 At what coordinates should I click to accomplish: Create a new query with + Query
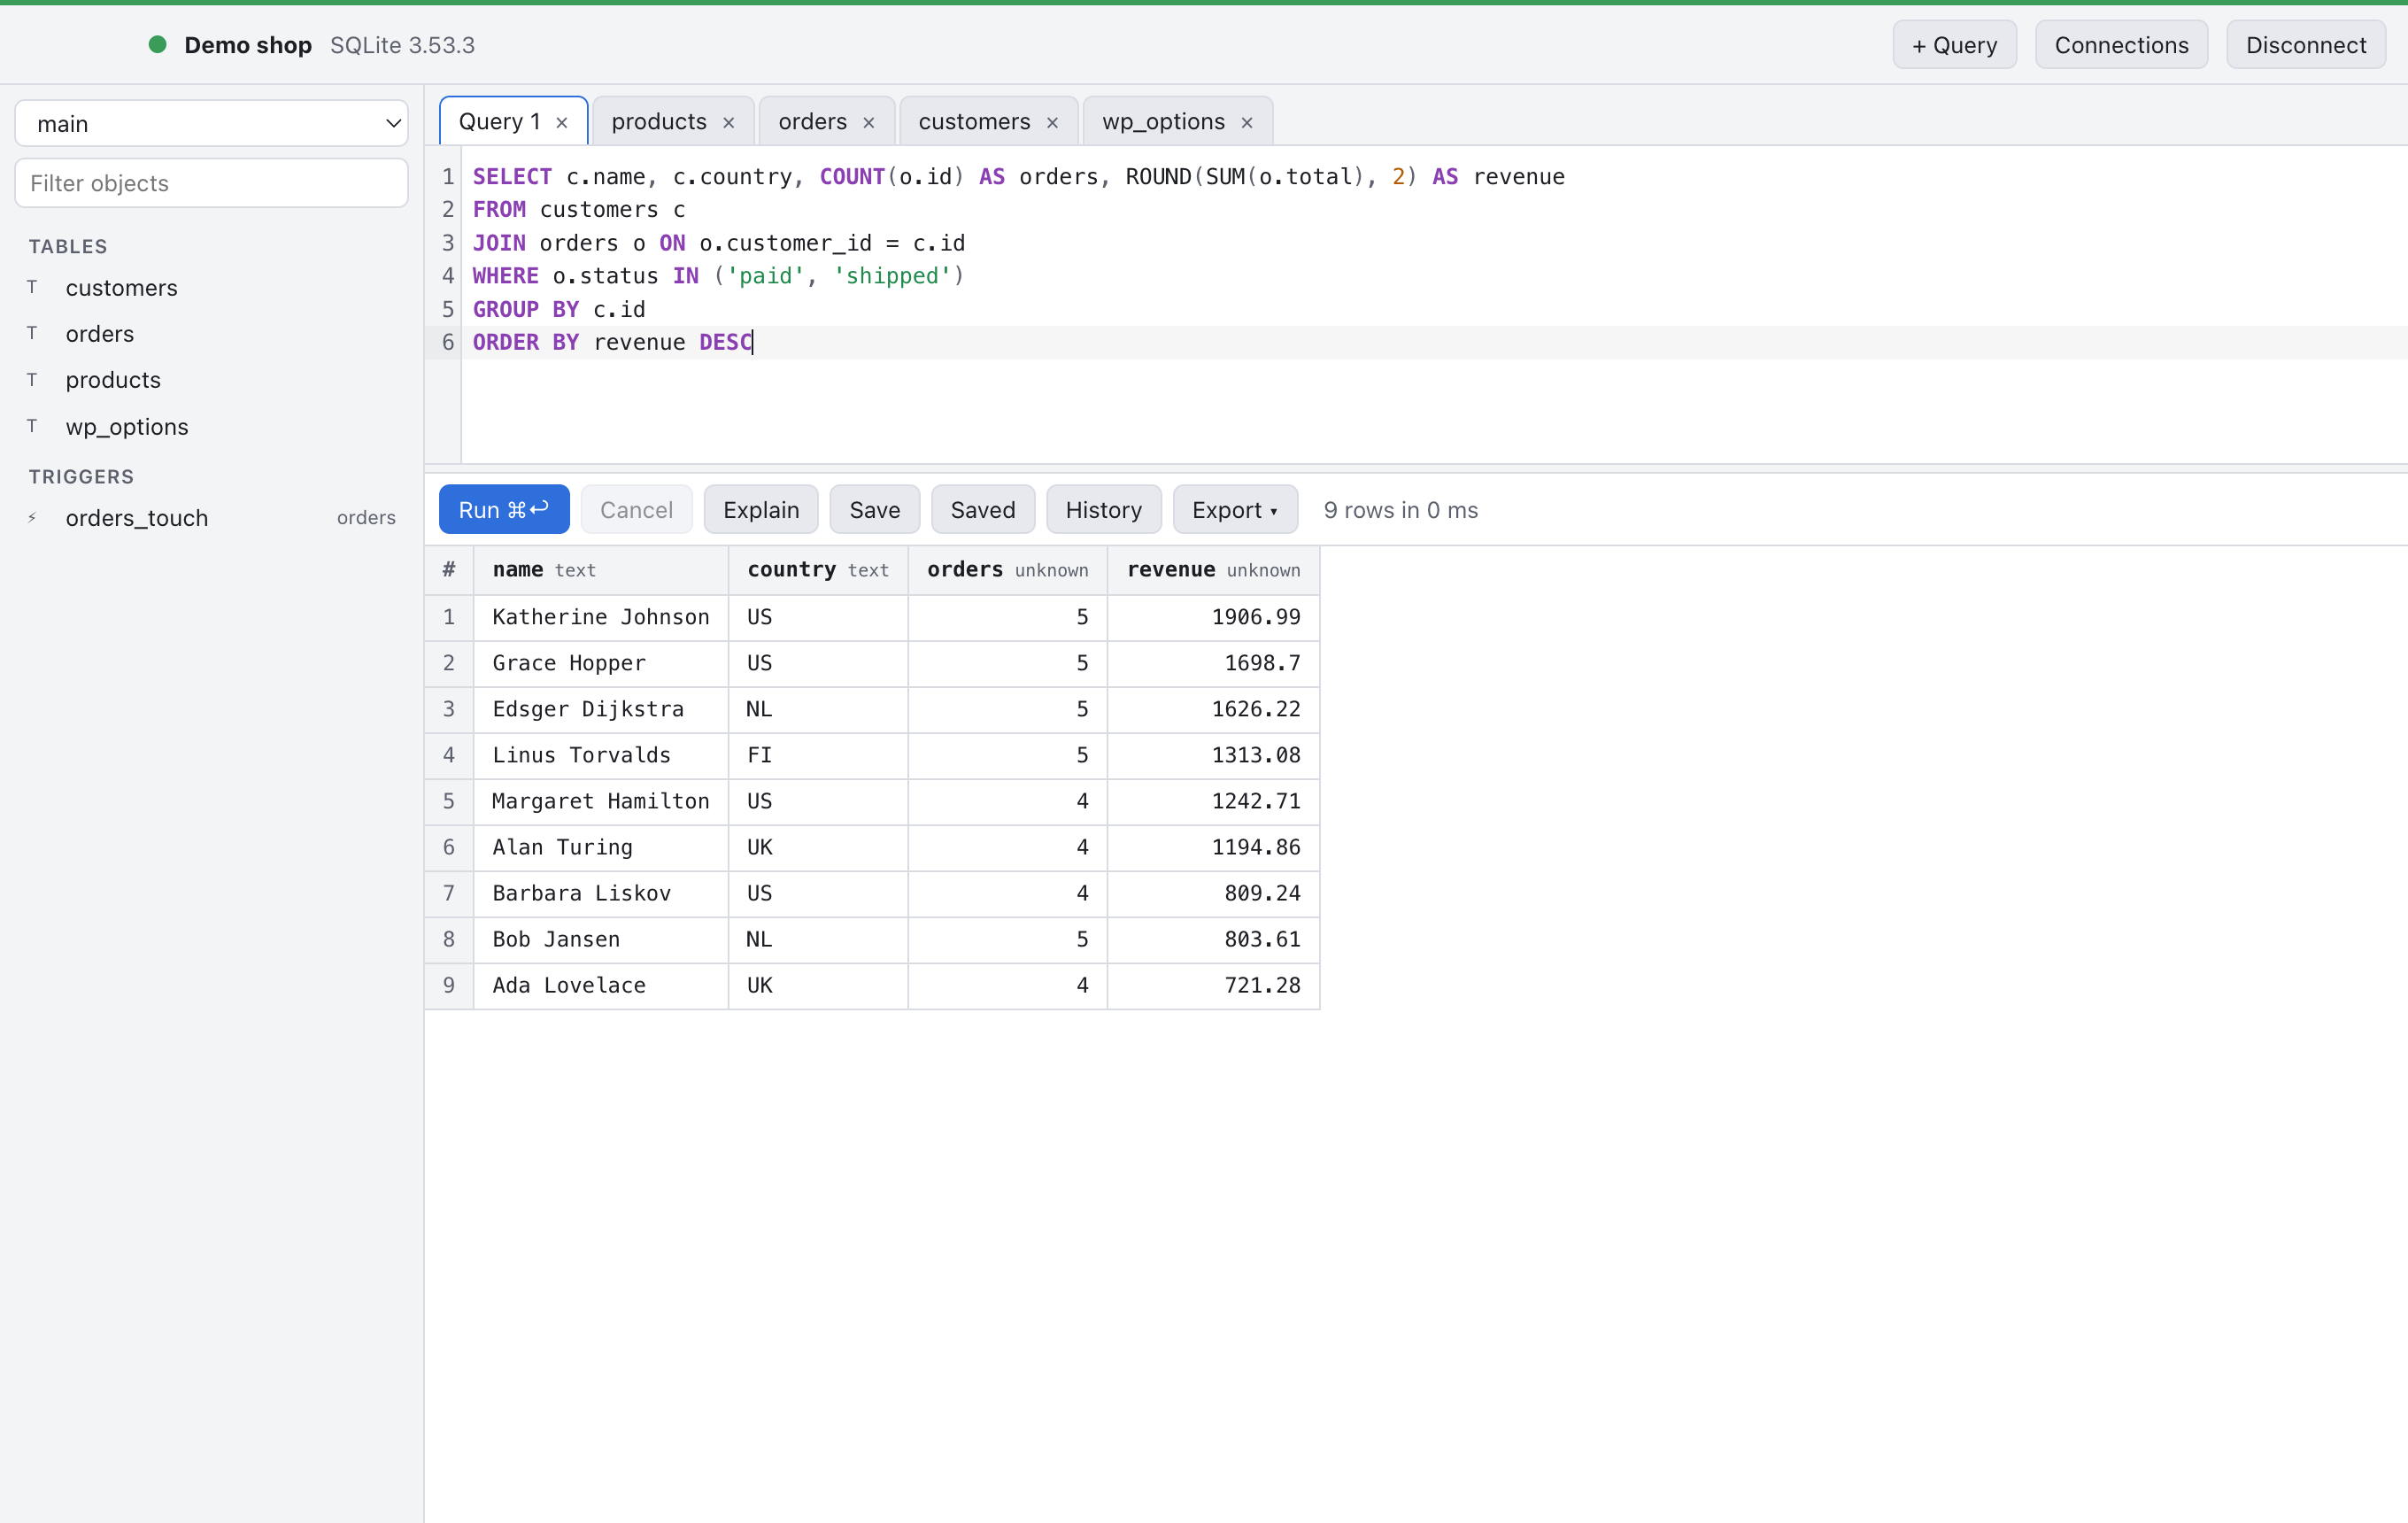[x=1954, y=45]
